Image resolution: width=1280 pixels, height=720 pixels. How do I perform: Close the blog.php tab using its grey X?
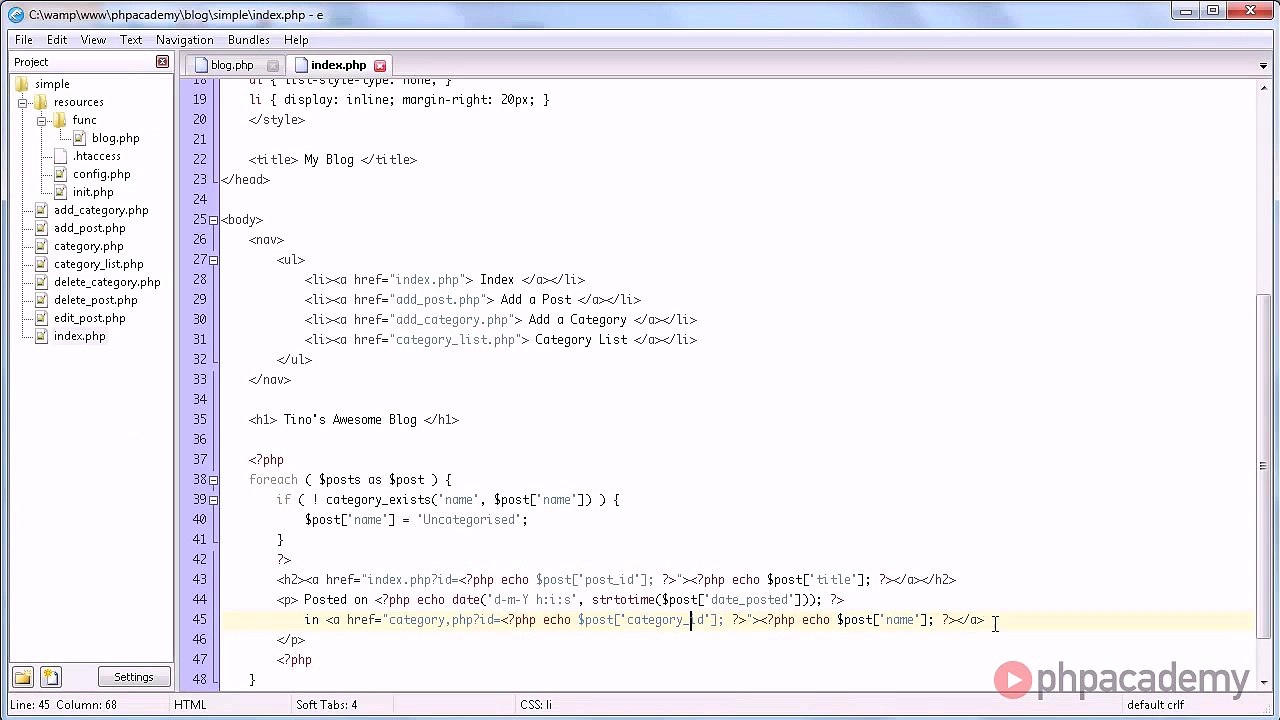tap(272, 66)
